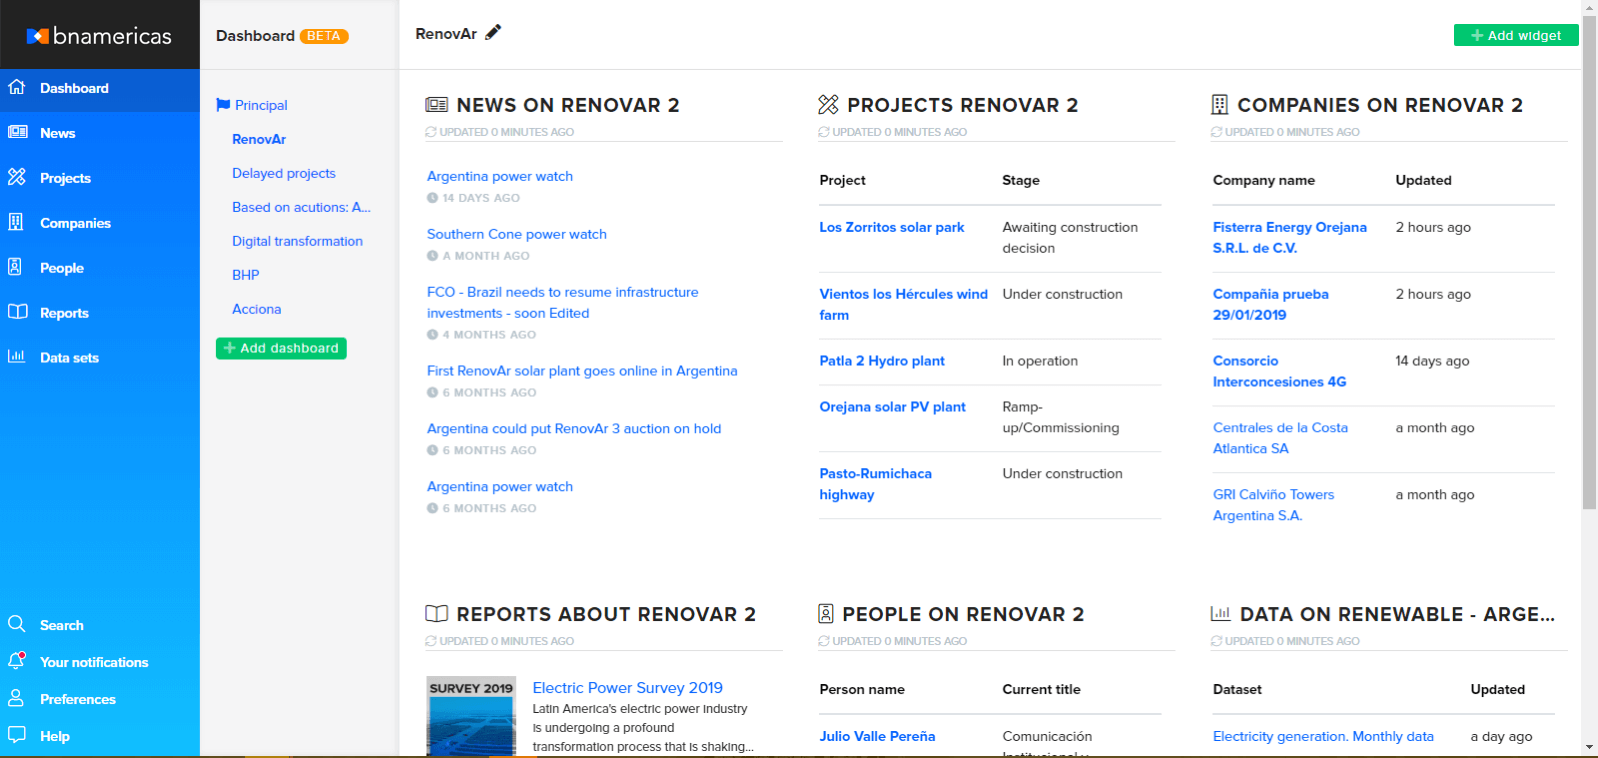Open Orejana solar PV plant project
The height and width of the screenshot is (758, 1598).
[x=892, y=407]
